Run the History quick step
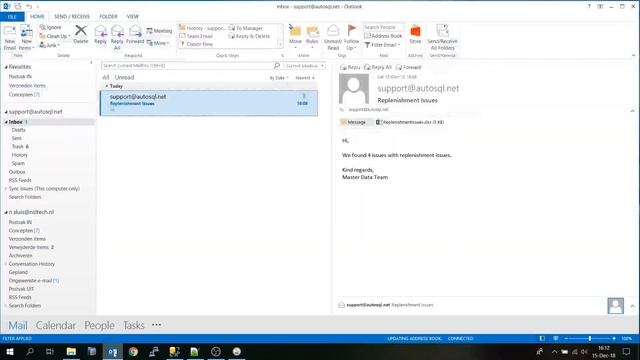This screenshot has width=640, height=360. 202,28
